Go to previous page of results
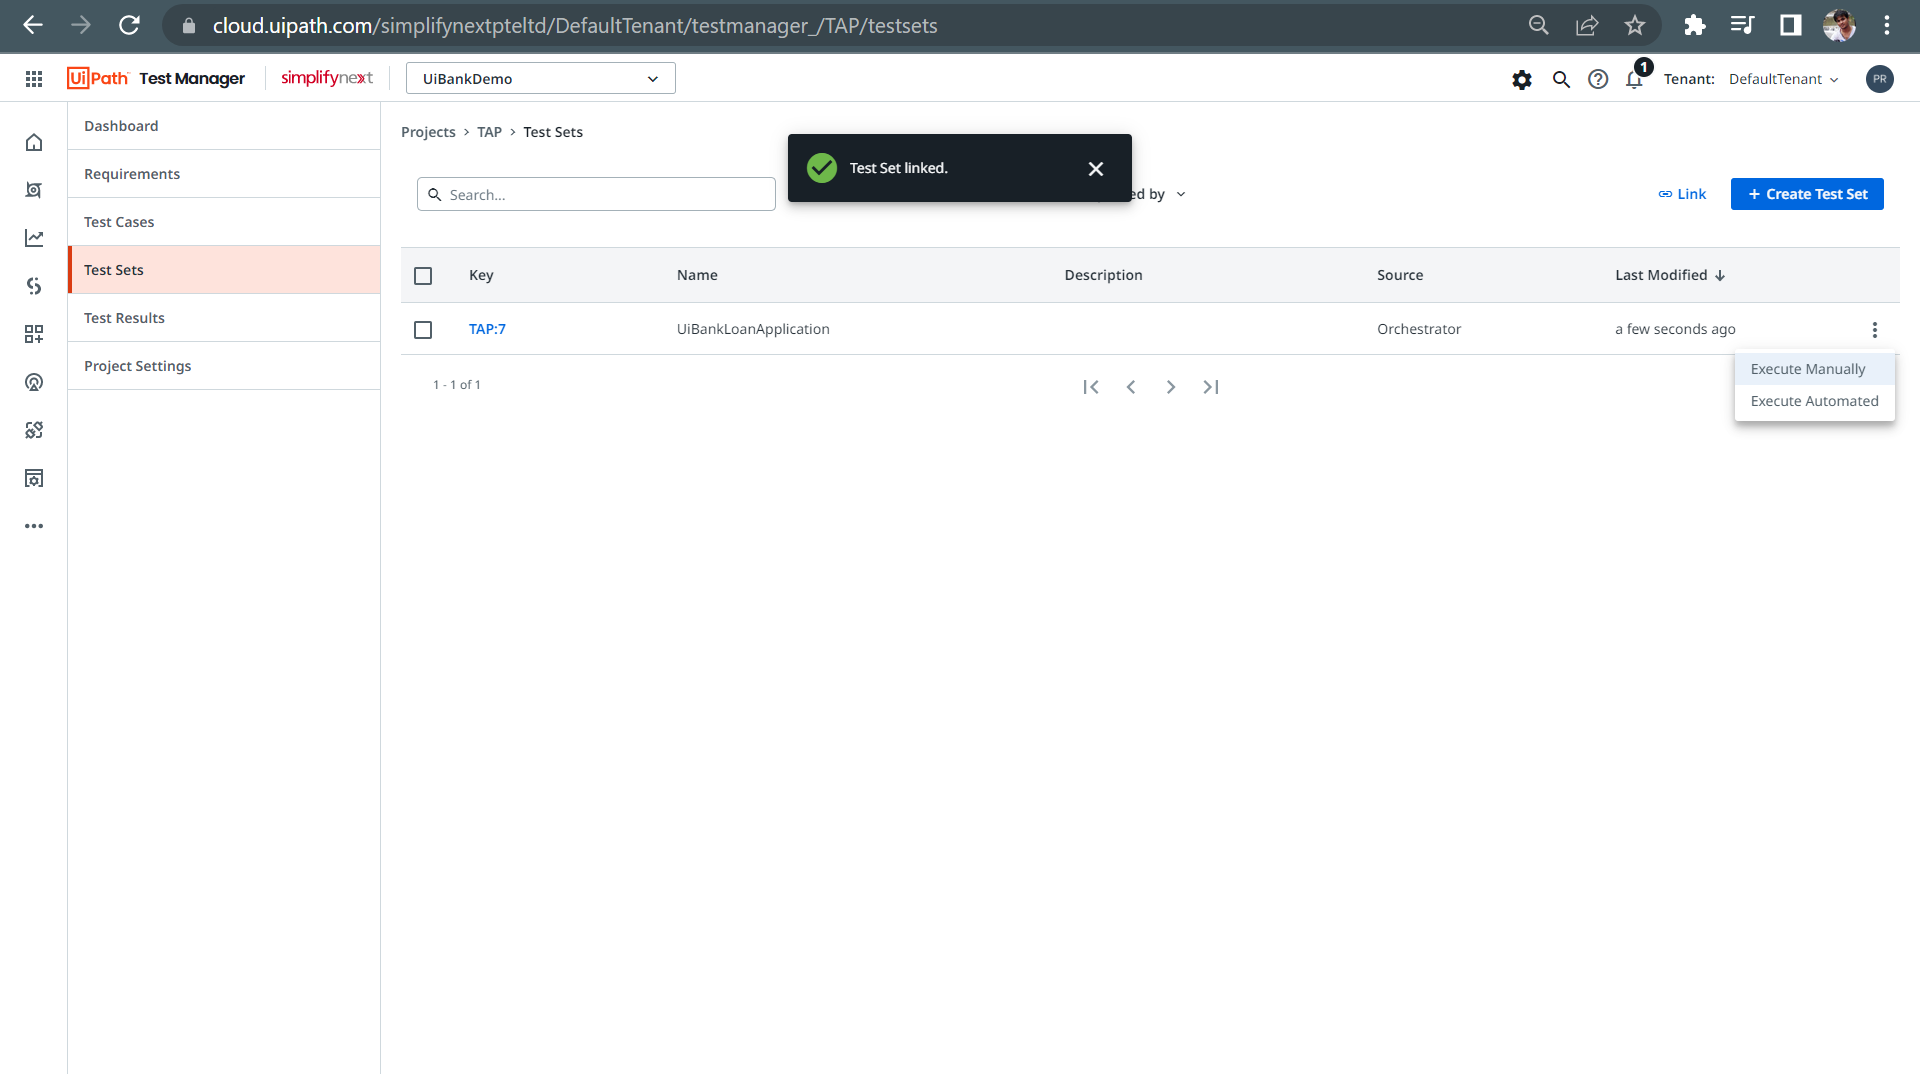This screenshot has width=1920, height=1074. coord(1131,387)
